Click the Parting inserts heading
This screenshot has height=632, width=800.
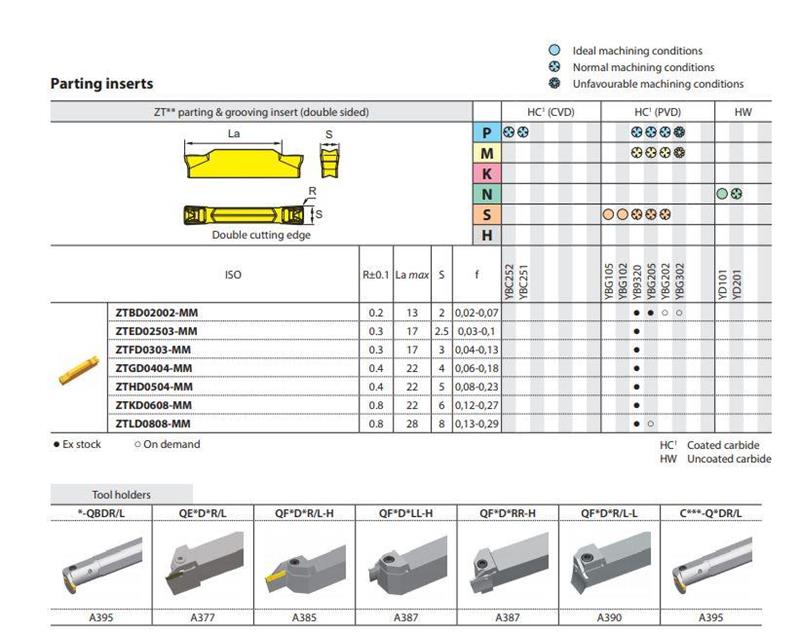[102, 84]
